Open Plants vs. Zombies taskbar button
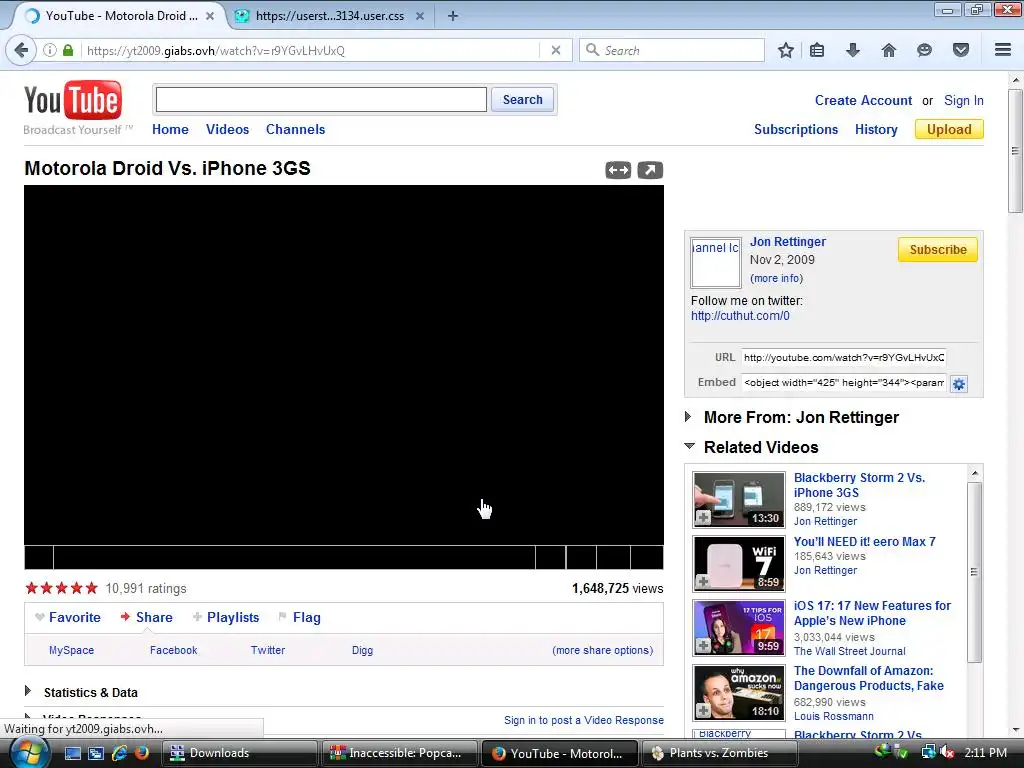Screen dimensions: 1024x768 click(x=719, y=753)
